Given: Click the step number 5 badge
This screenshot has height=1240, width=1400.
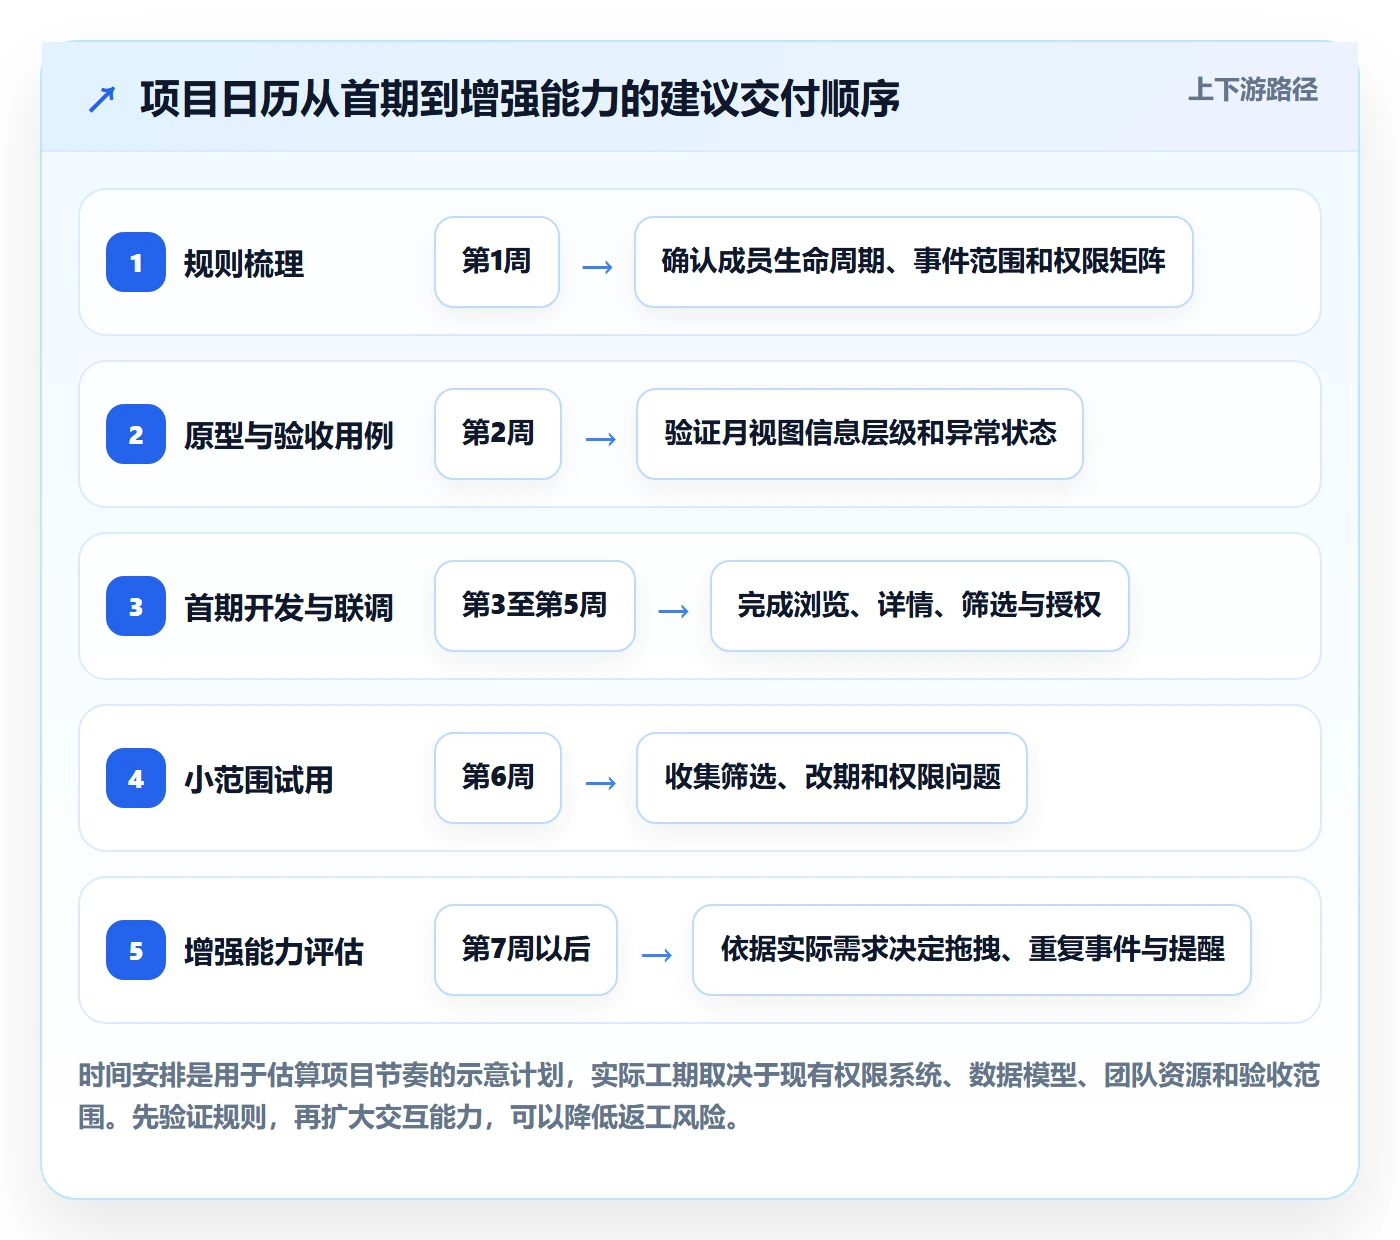Looking at the screenshot, I should click(136, 950).
